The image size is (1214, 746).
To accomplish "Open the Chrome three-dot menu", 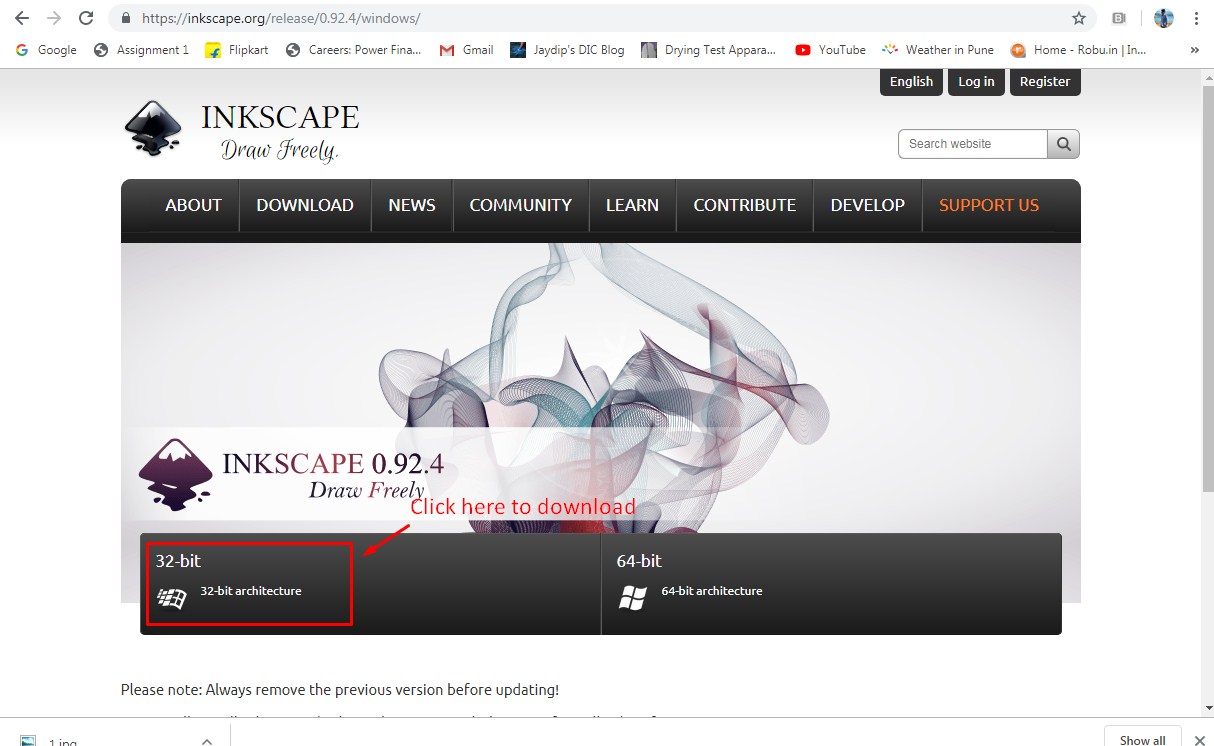I will click(1196, 18).
